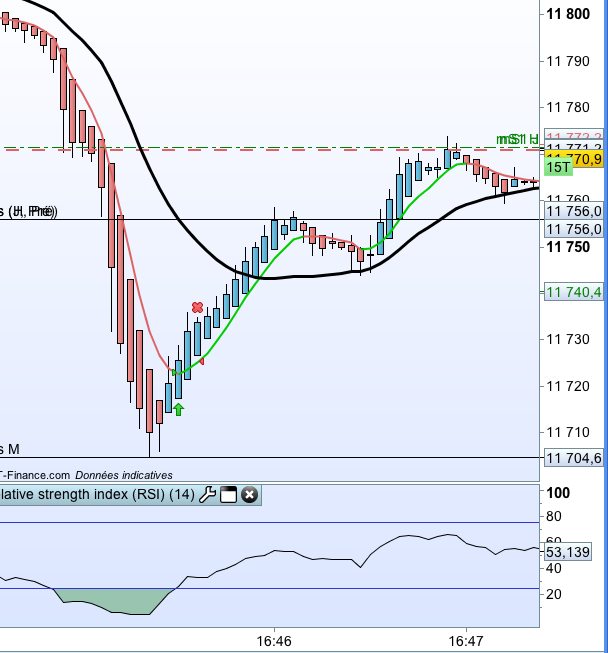Viewport: 608px width, 653px height.
Task: Open RSI indicator settings wrench icon
Action: pos(207,495)
